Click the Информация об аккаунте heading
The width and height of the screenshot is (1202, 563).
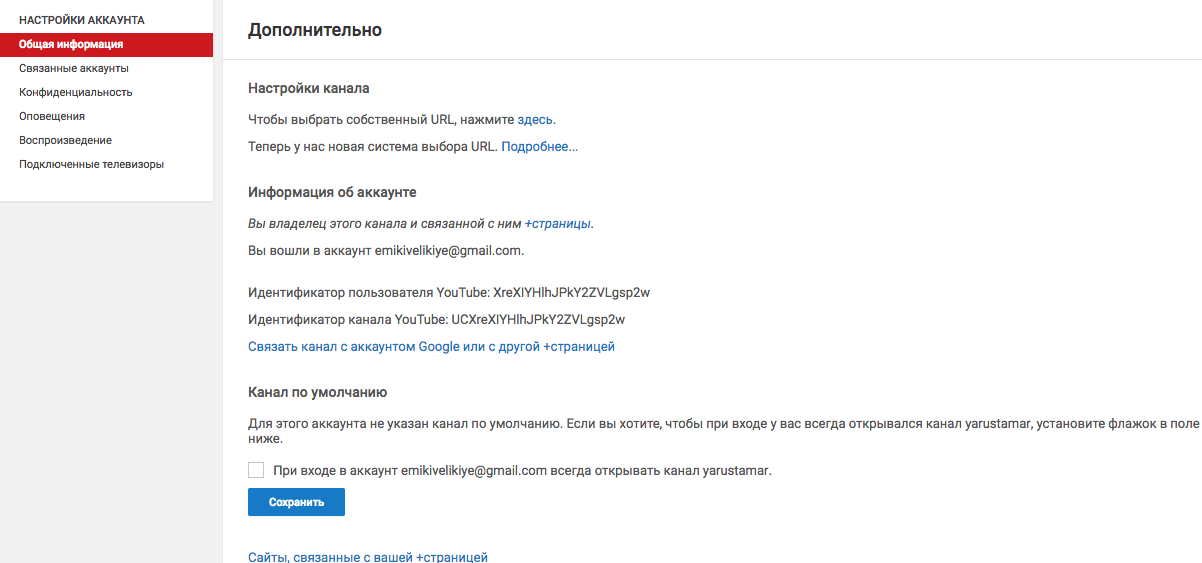(x=332, y=192)
